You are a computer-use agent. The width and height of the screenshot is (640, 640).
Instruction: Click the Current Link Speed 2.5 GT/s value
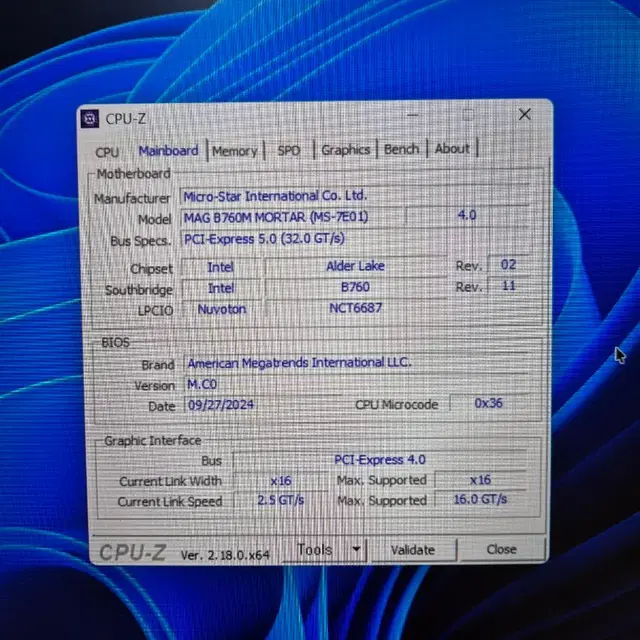click(281, 500)
